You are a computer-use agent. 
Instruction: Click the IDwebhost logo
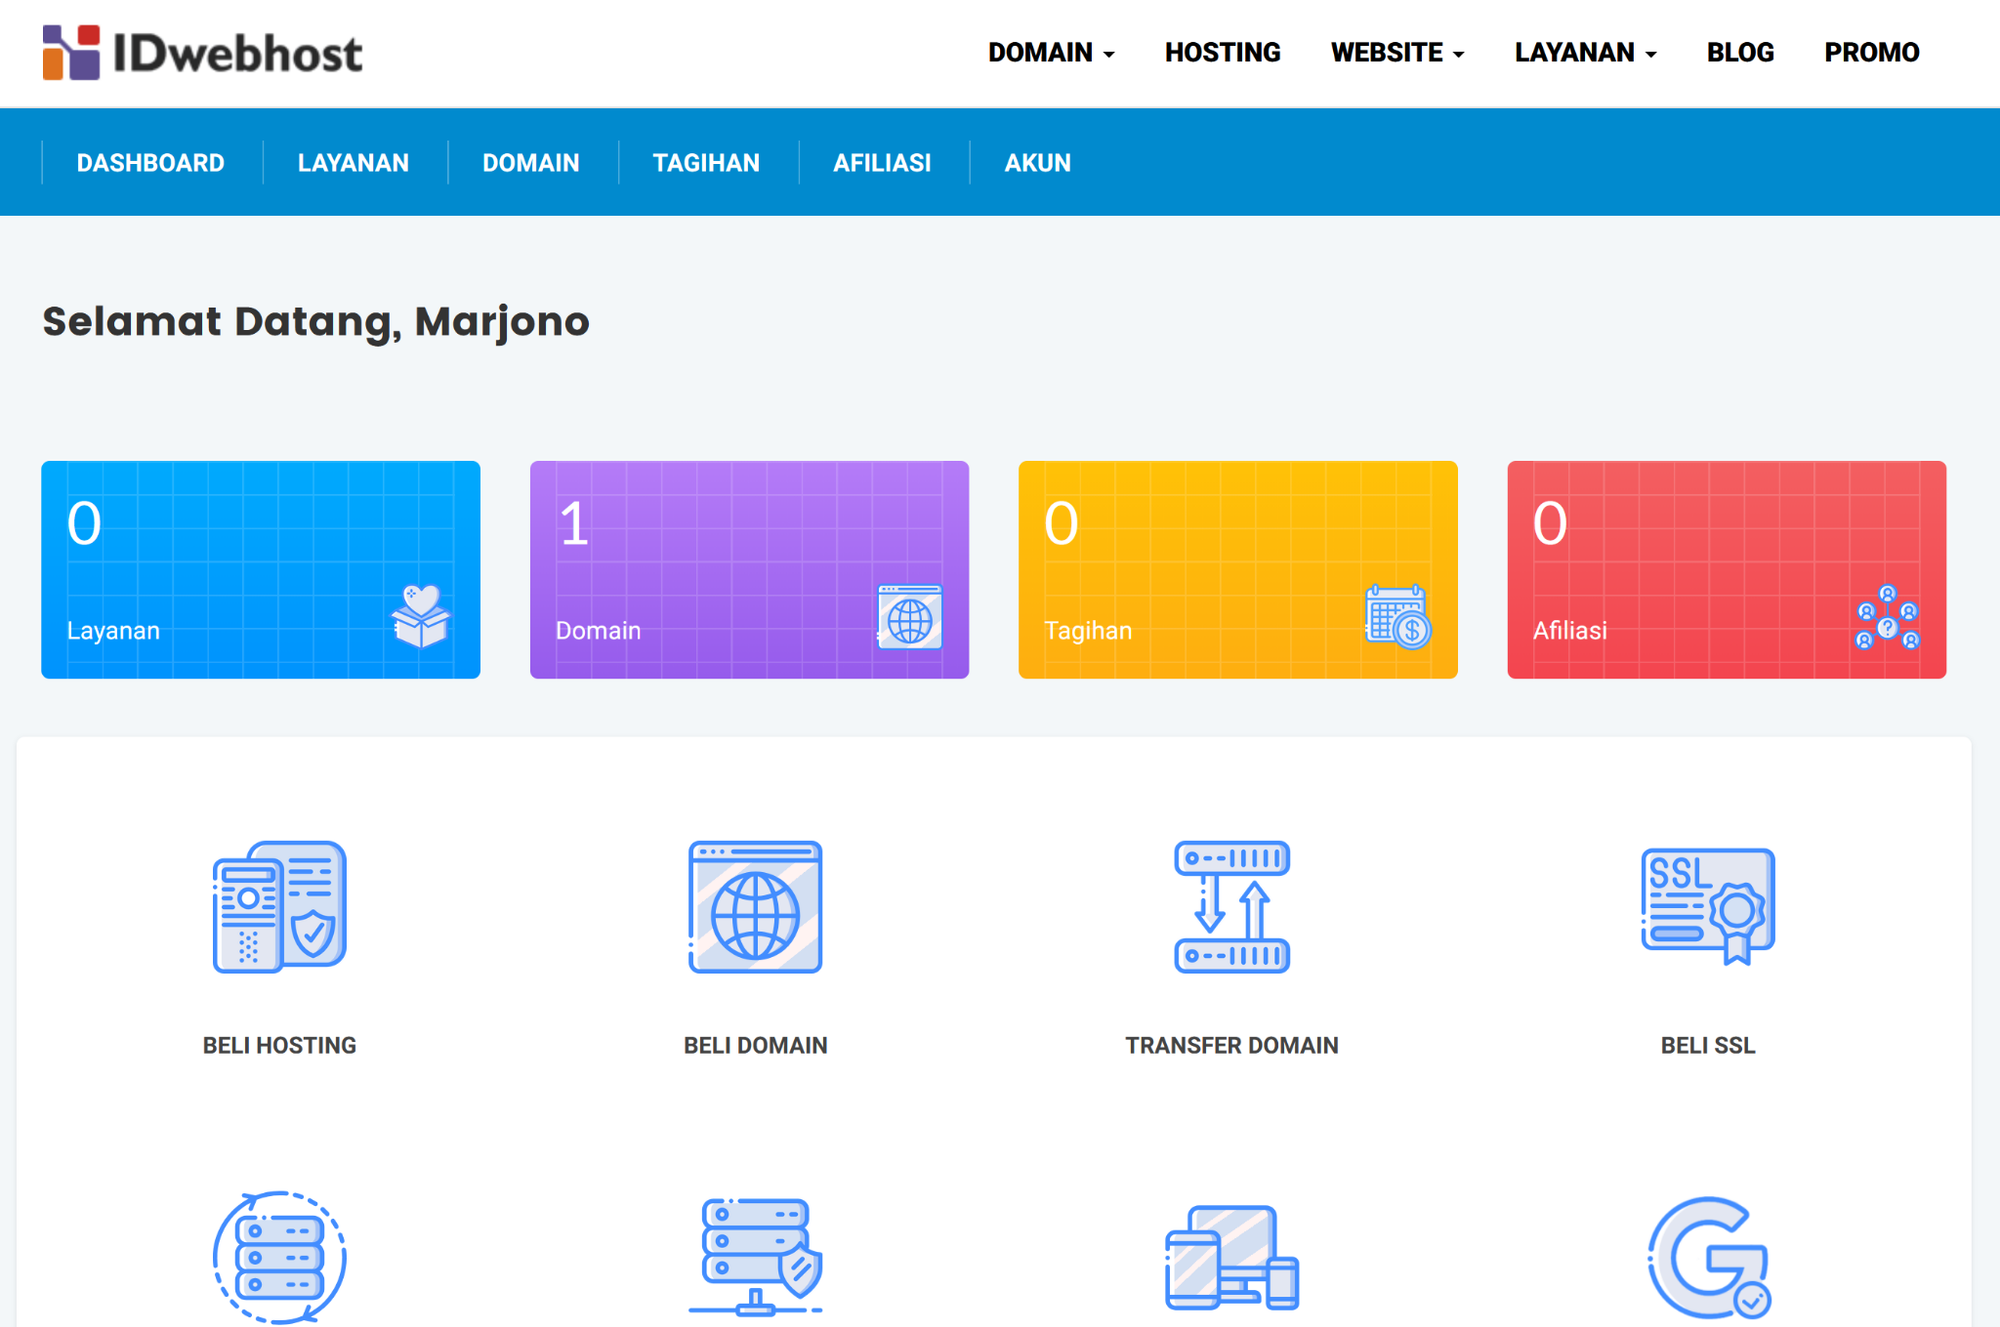coord(202,52)
